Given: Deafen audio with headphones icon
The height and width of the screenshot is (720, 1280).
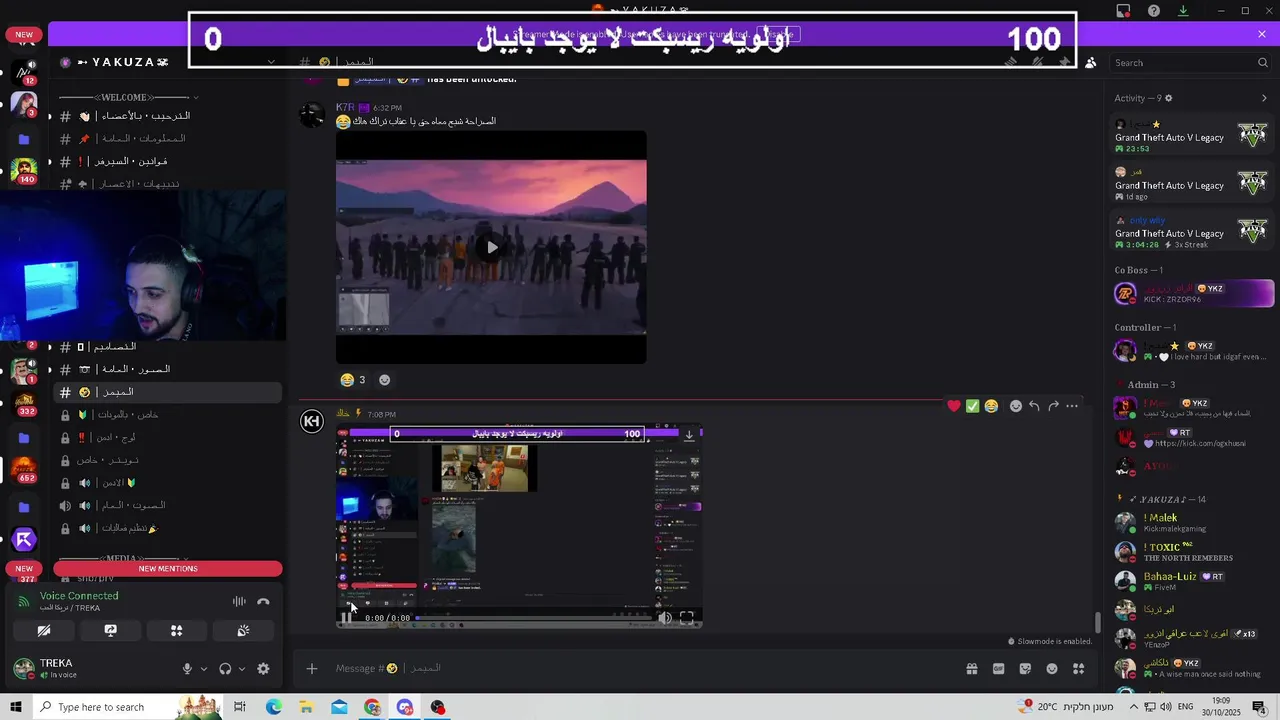Looking at the screenshot, I should coord(225,669).
